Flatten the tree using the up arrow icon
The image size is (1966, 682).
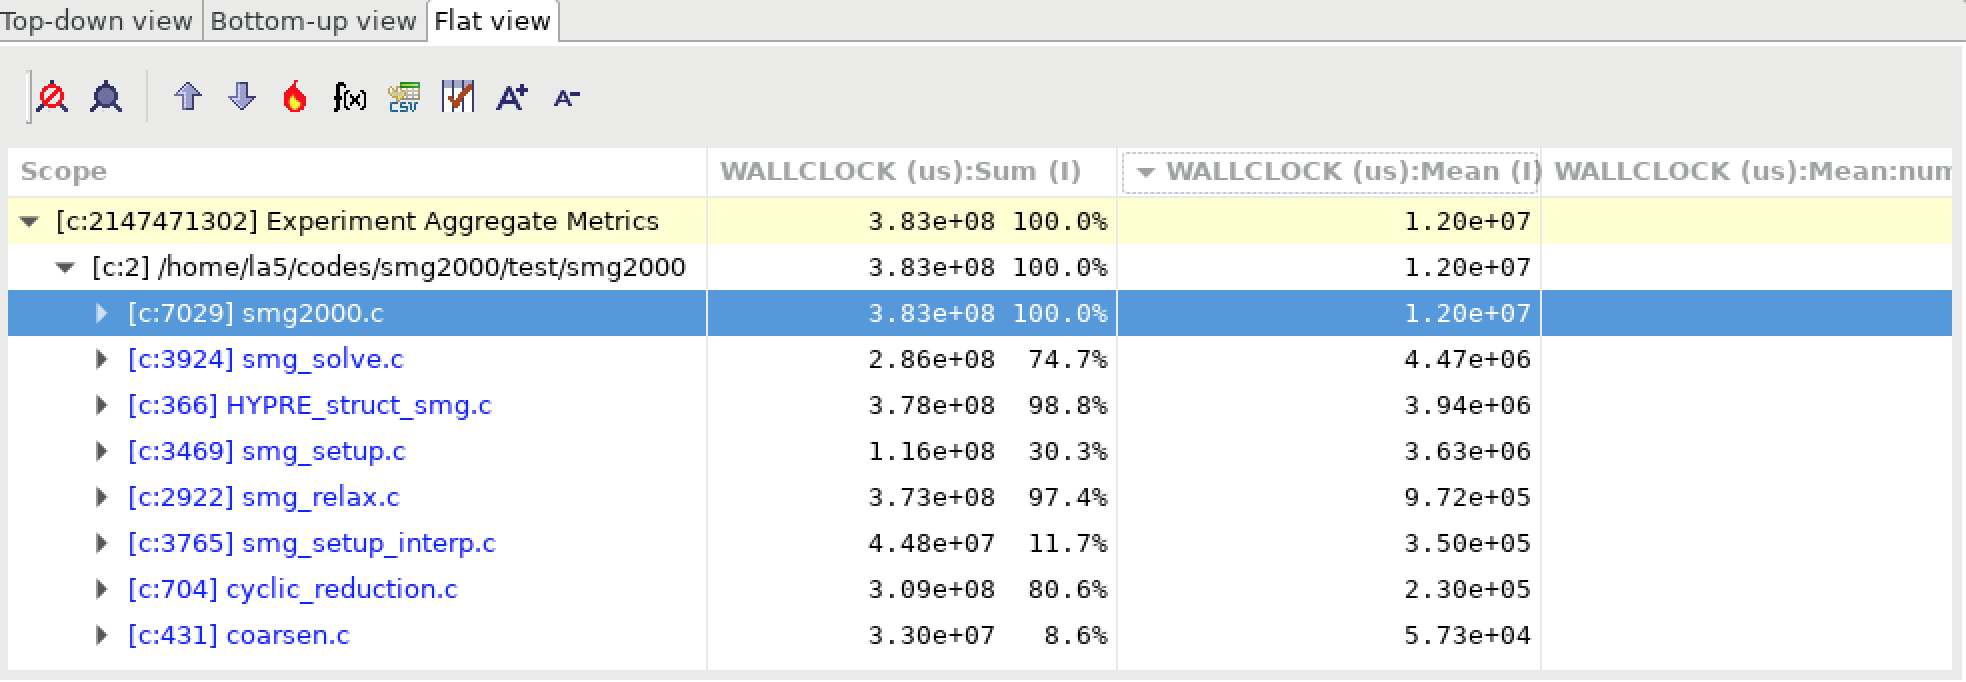coord(187,97)
